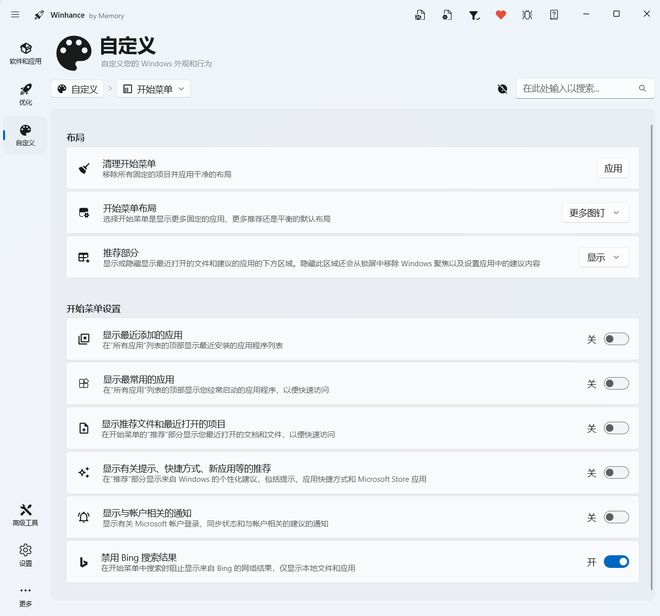The image size is (660, 616).
Task: Click the 推荐部分 title text
Action: pyautogui.click(x=121, y=253)
